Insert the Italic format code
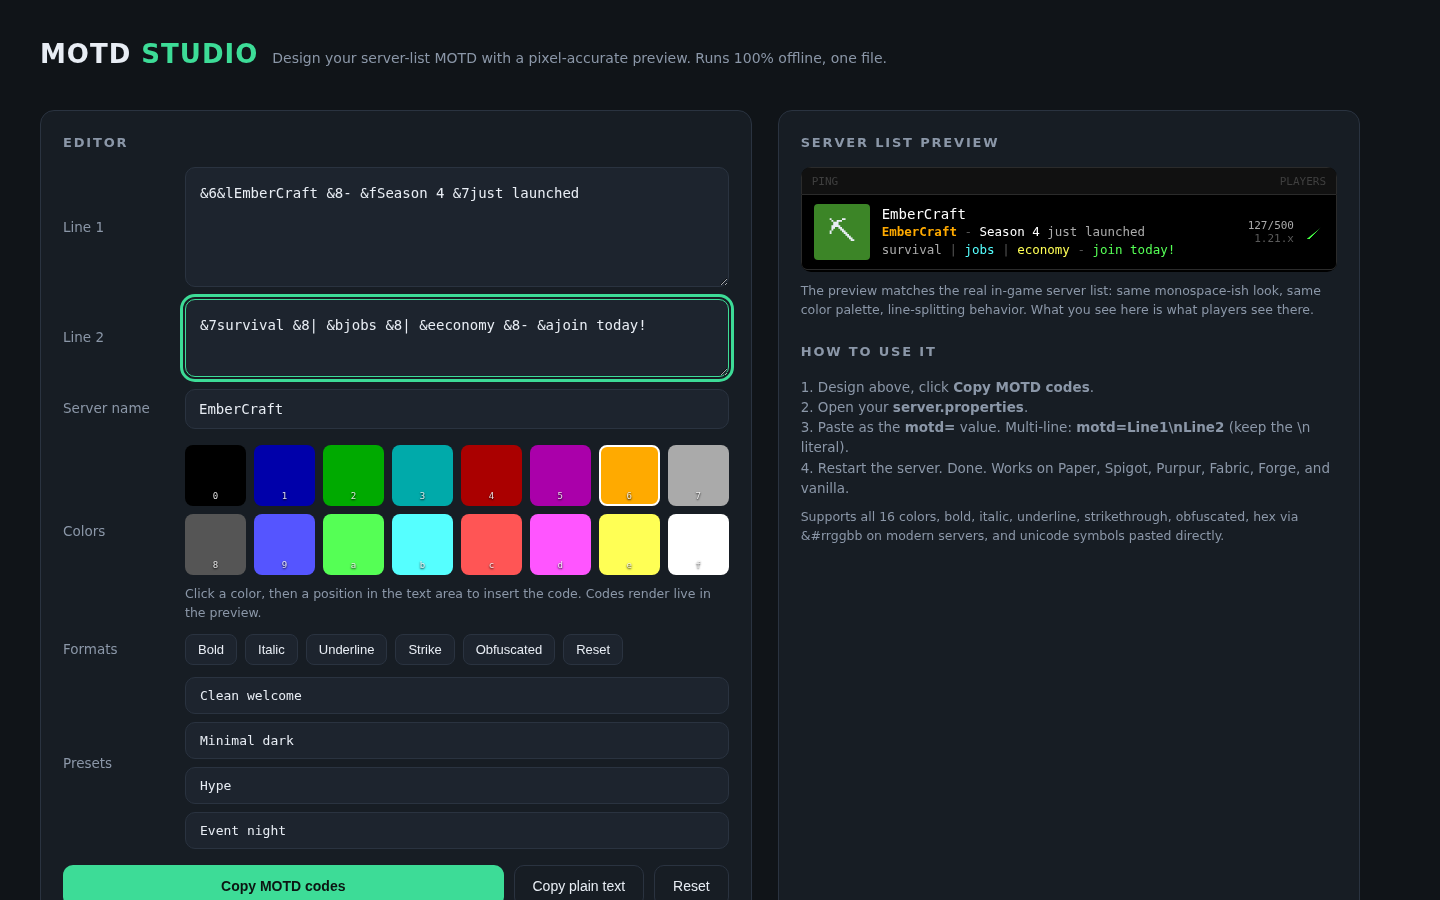Screen dimensions: 1440x900 point(271,649)
